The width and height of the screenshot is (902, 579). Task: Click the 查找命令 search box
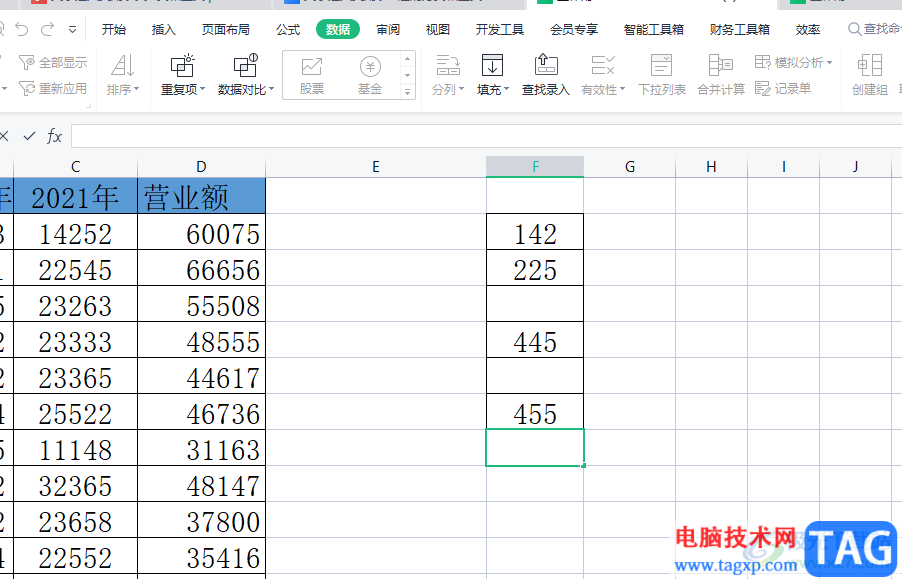pos(875,29)
